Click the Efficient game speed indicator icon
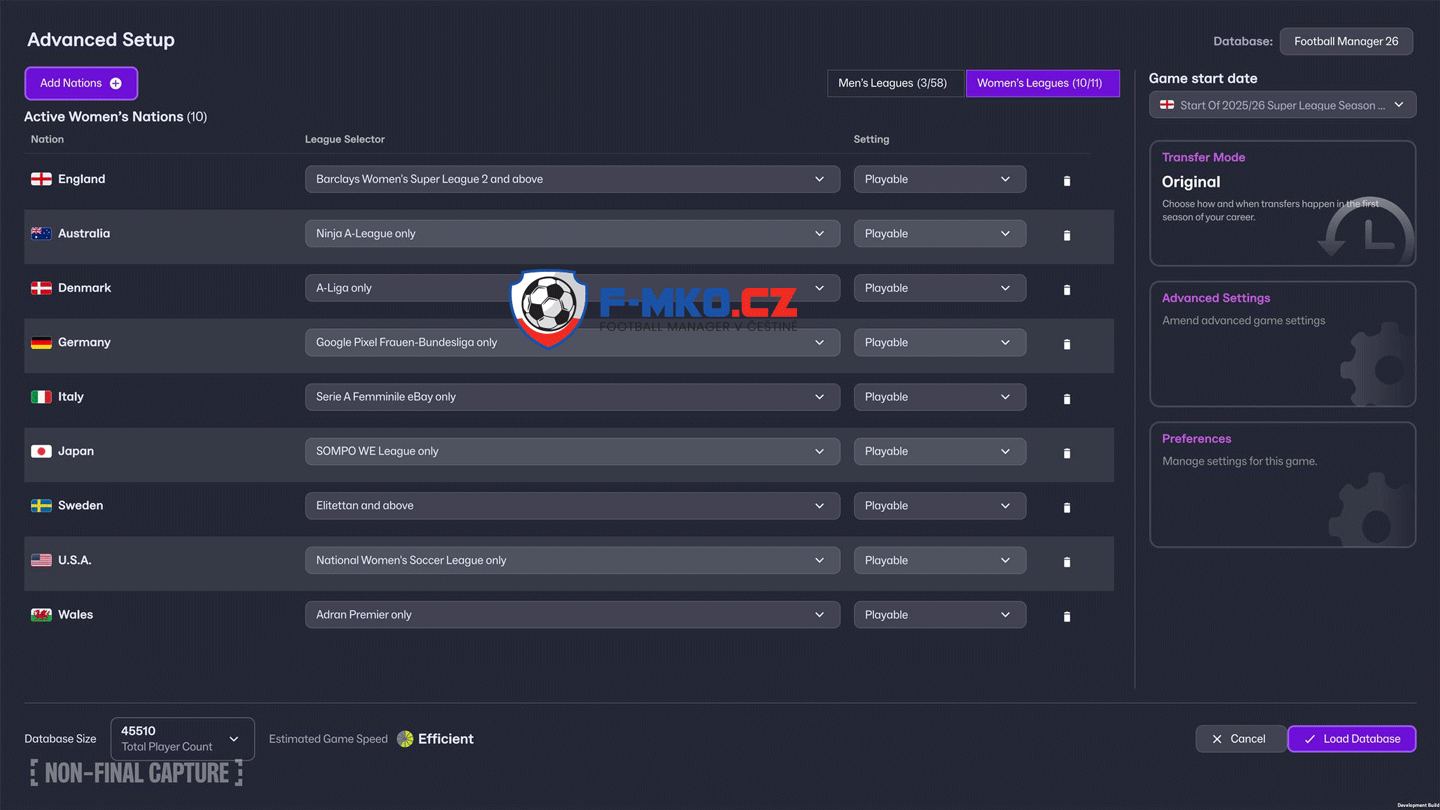The image size is (1440, 810). click(405, 739)
